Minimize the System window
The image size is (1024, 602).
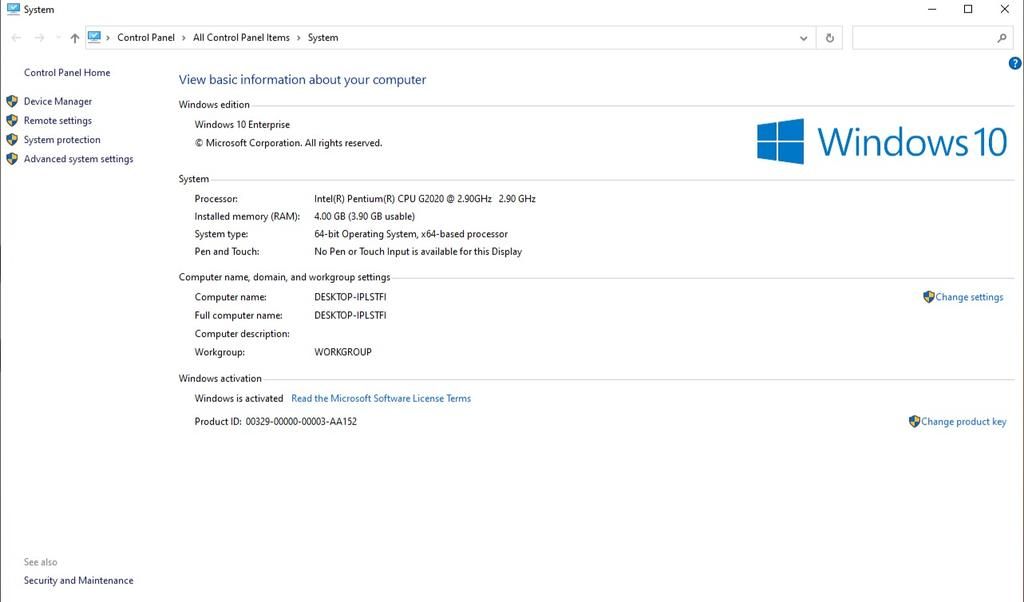932,9
